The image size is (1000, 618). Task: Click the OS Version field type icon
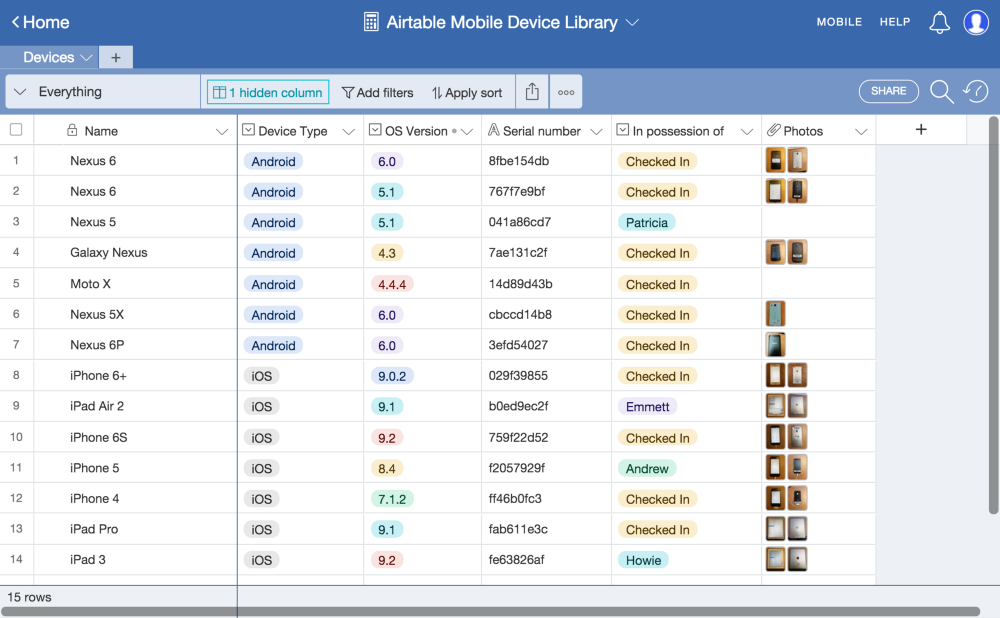pos(375,130)
